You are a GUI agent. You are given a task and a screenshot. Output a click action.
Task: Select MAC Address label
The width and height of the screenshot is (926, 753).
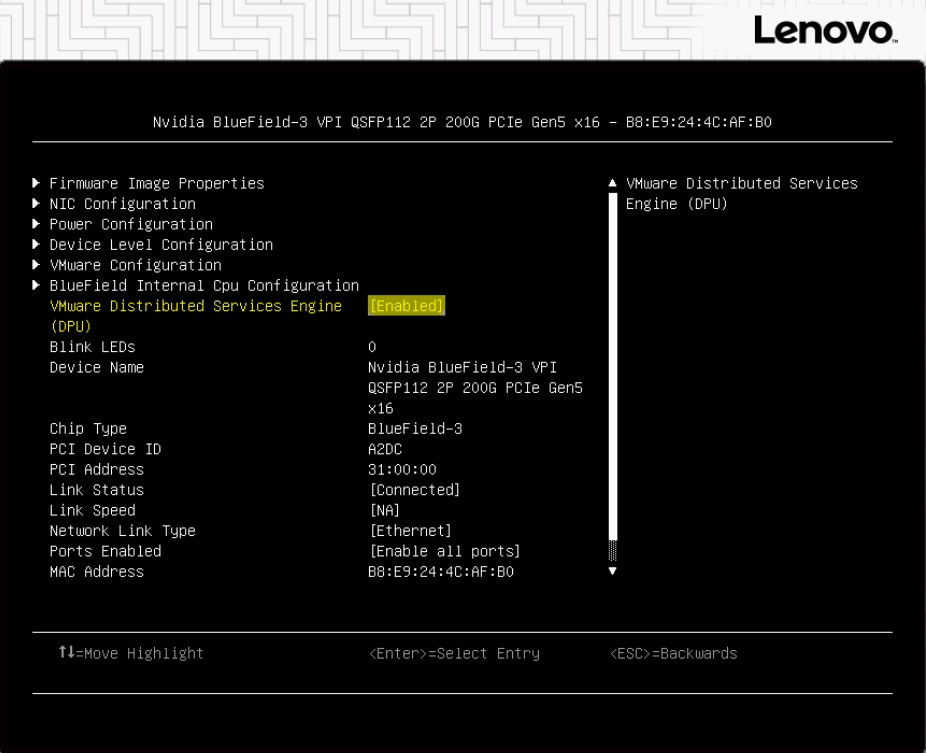point(97,572)
